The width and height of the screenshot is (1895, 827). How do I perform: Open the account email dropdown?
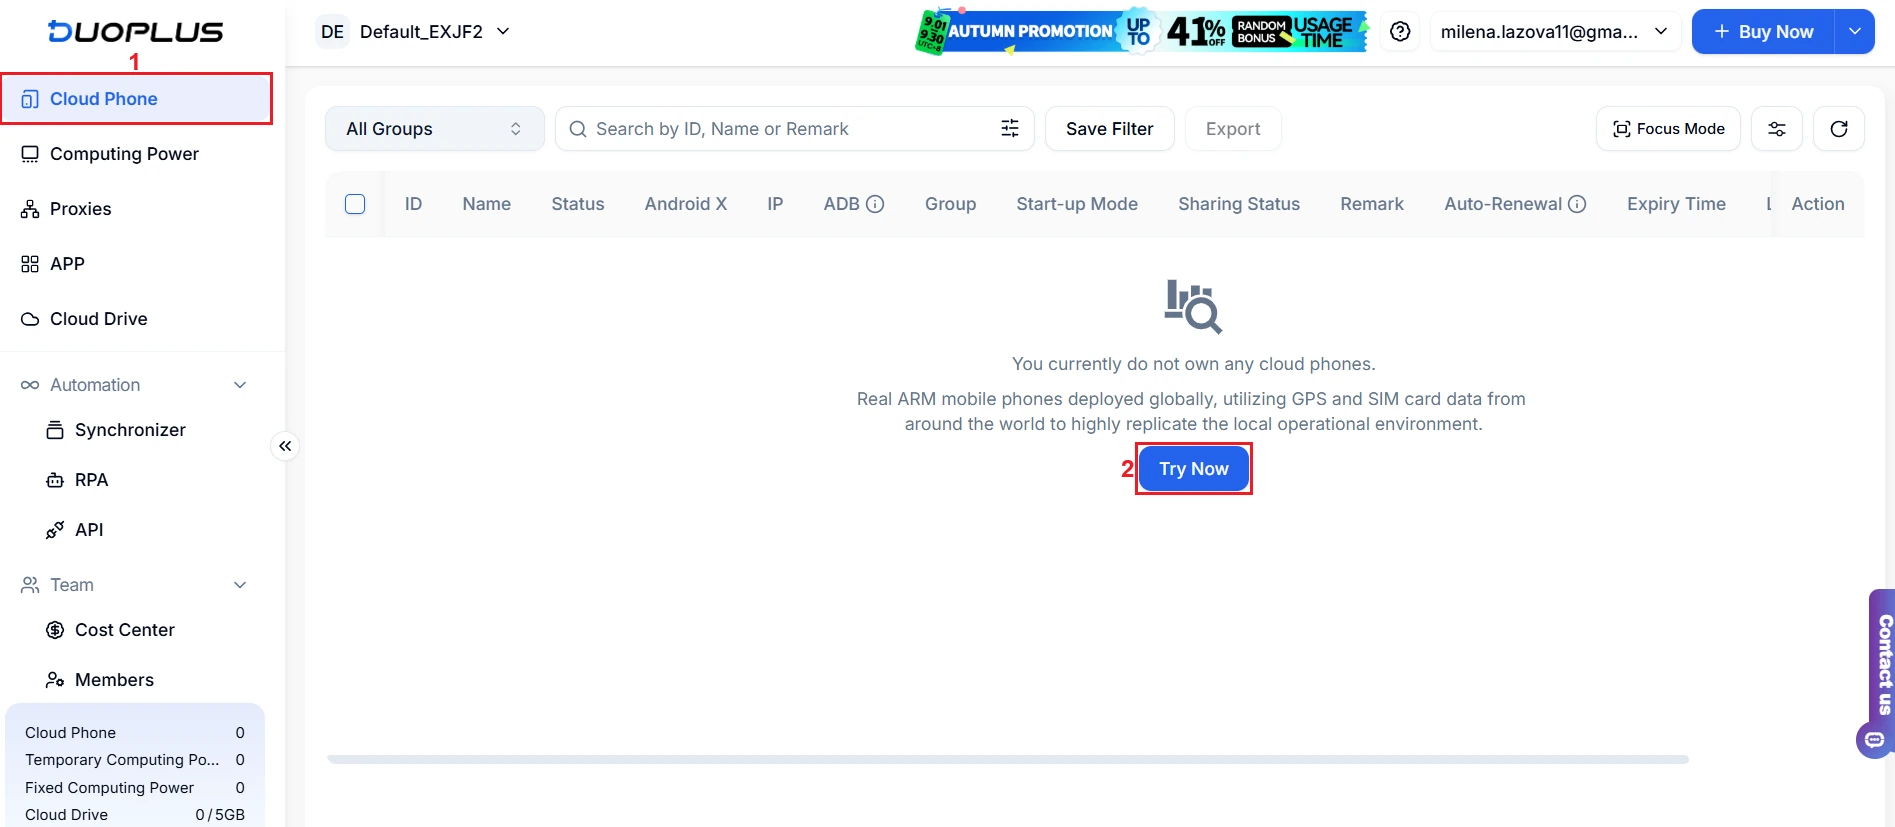(x=1553, y=32)
